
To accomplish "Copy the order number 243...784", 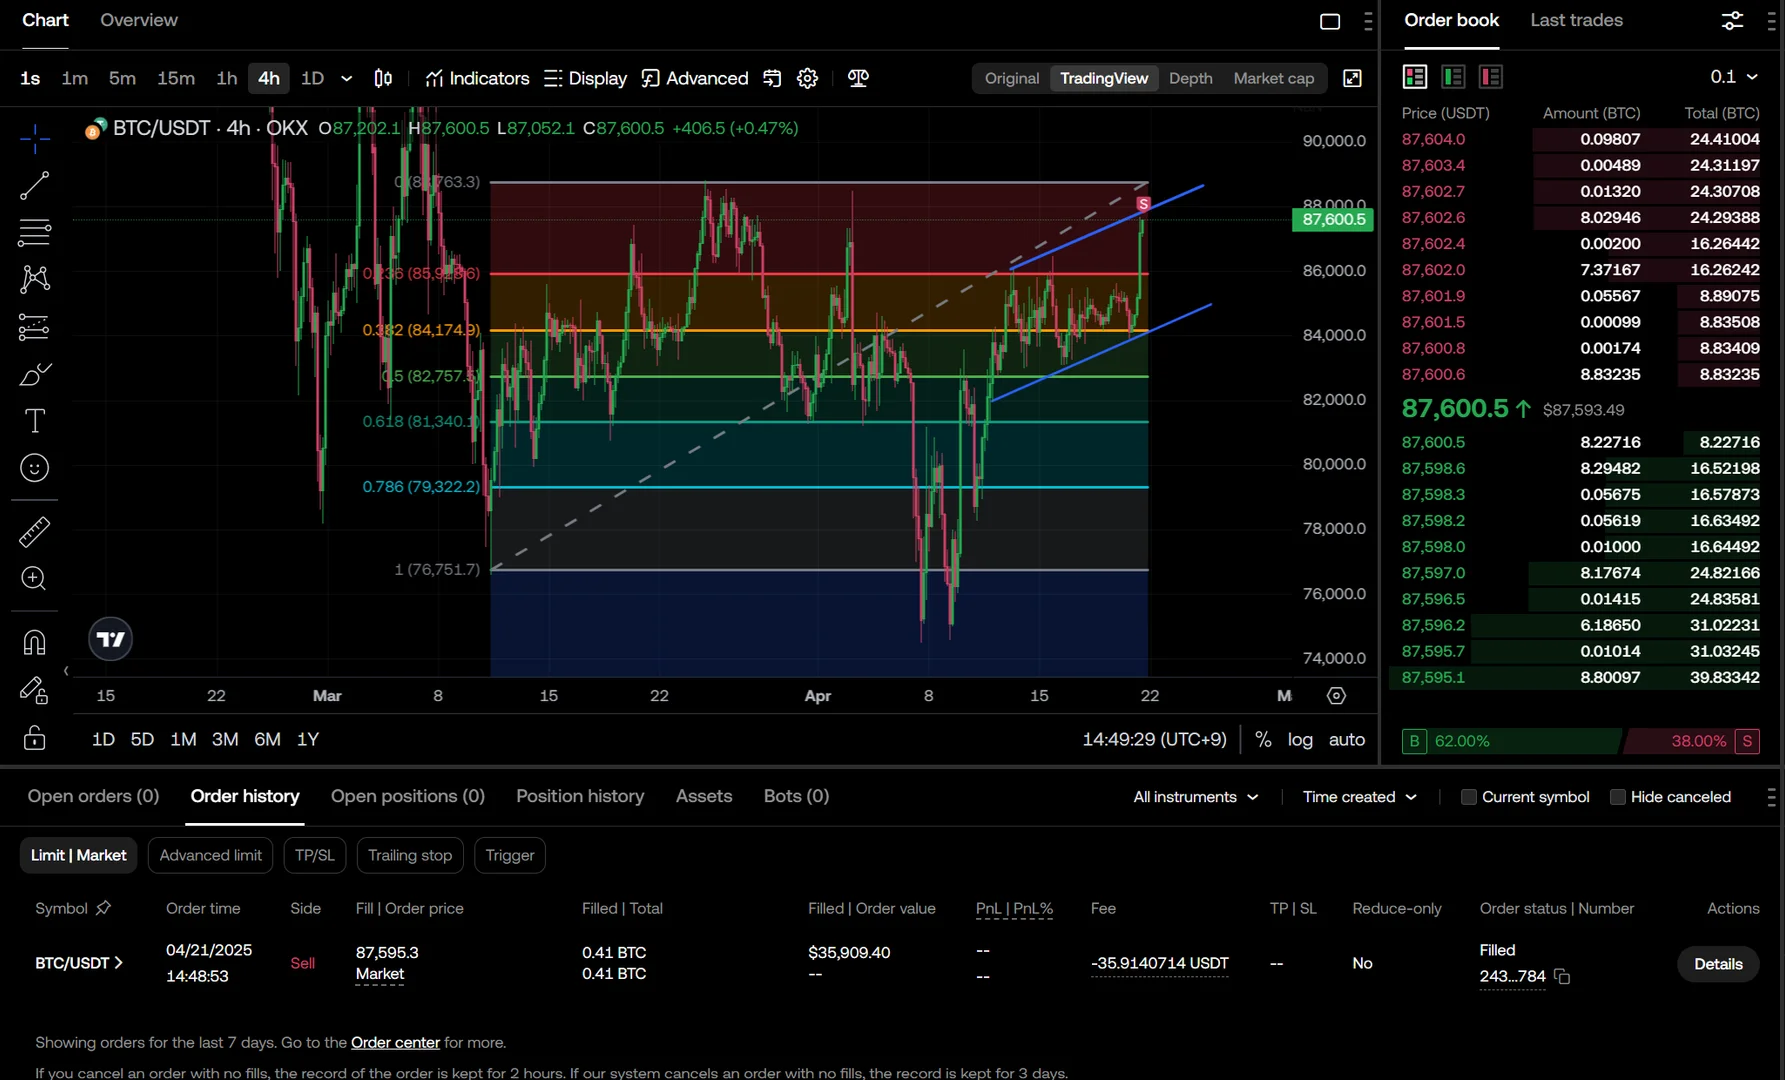I will (x=1562, y=977).
